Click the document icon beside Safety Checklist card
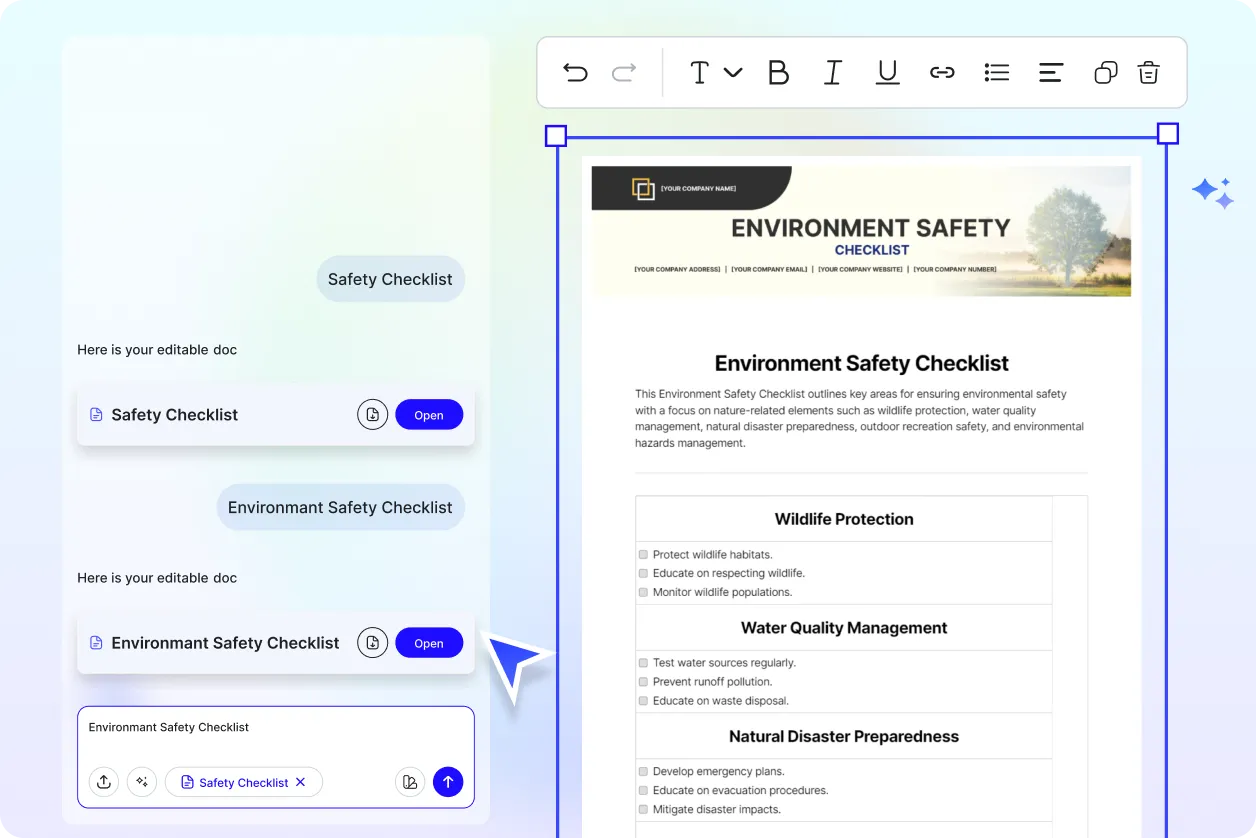This screenshot has width=1256, height=838. click(96, 415)
